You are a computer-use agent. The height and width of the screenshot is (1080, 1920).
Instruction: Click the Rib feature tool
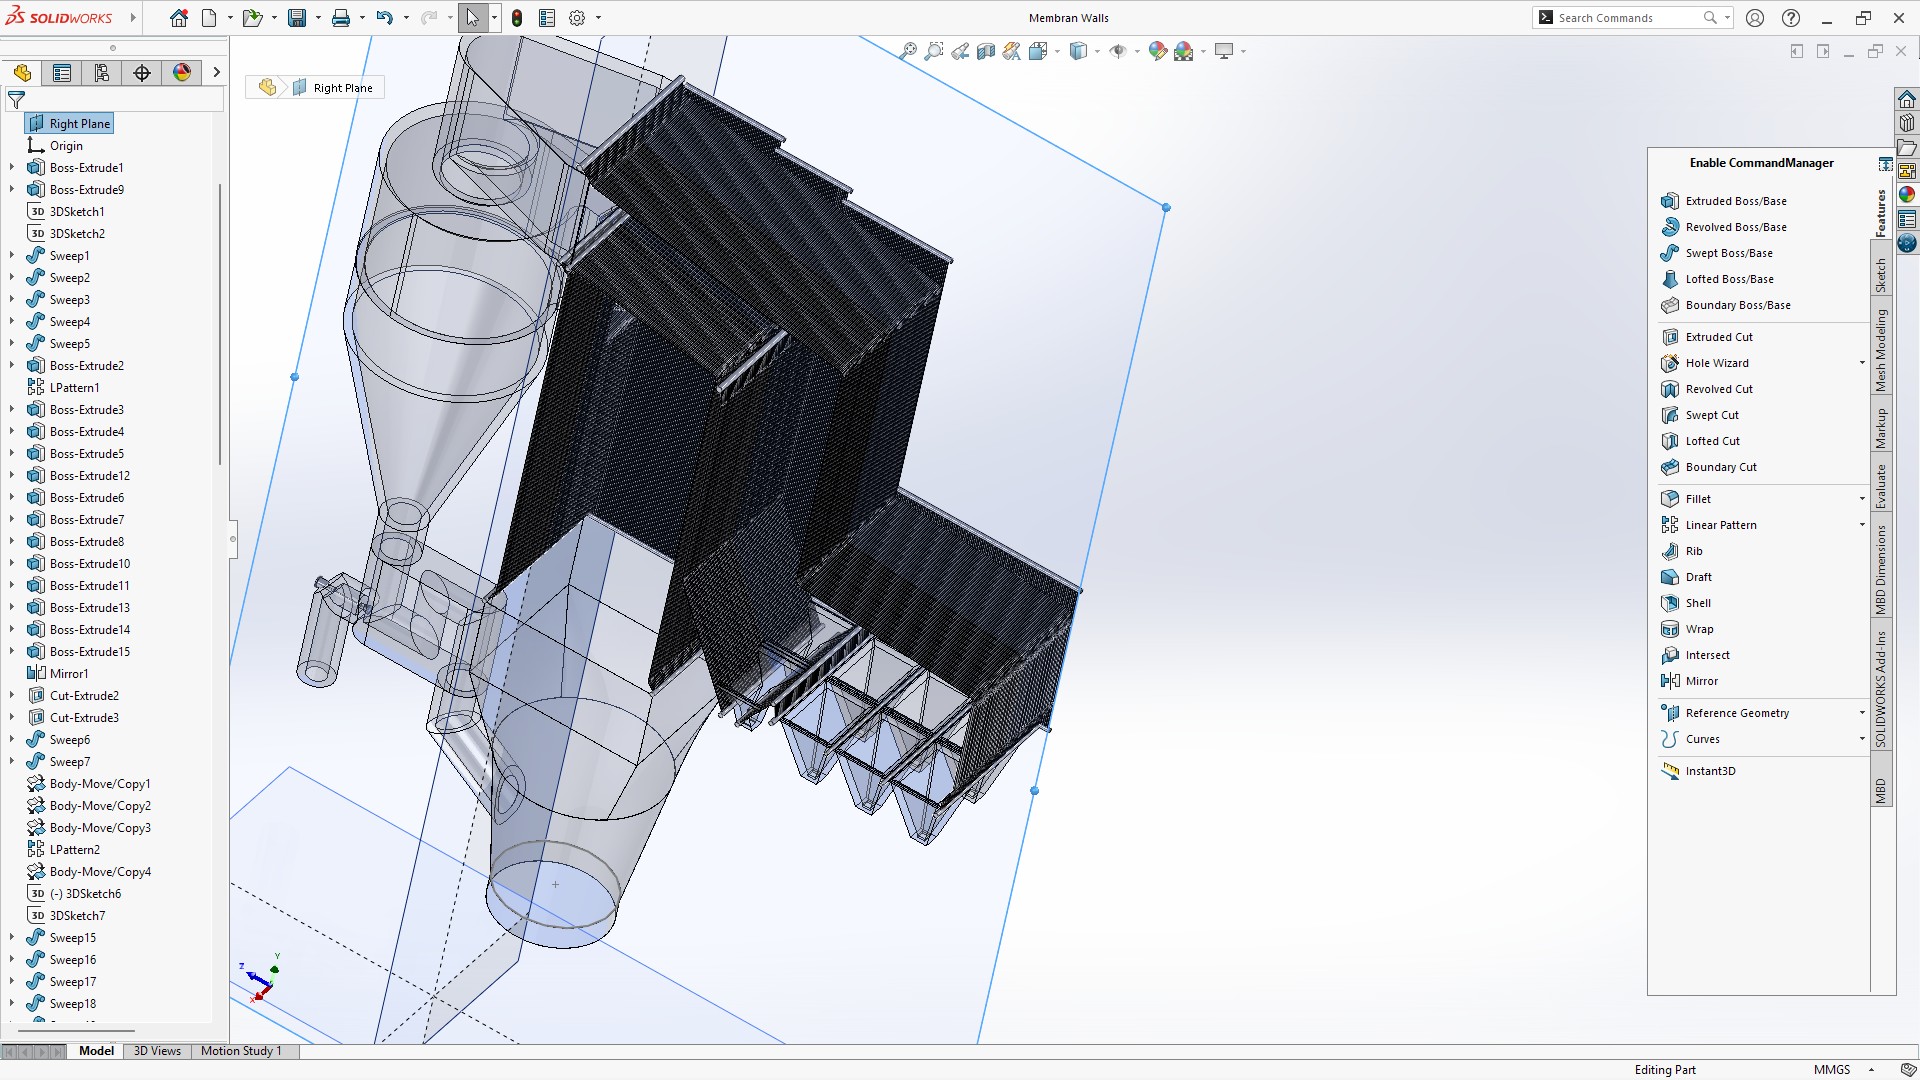(1692, 550)
